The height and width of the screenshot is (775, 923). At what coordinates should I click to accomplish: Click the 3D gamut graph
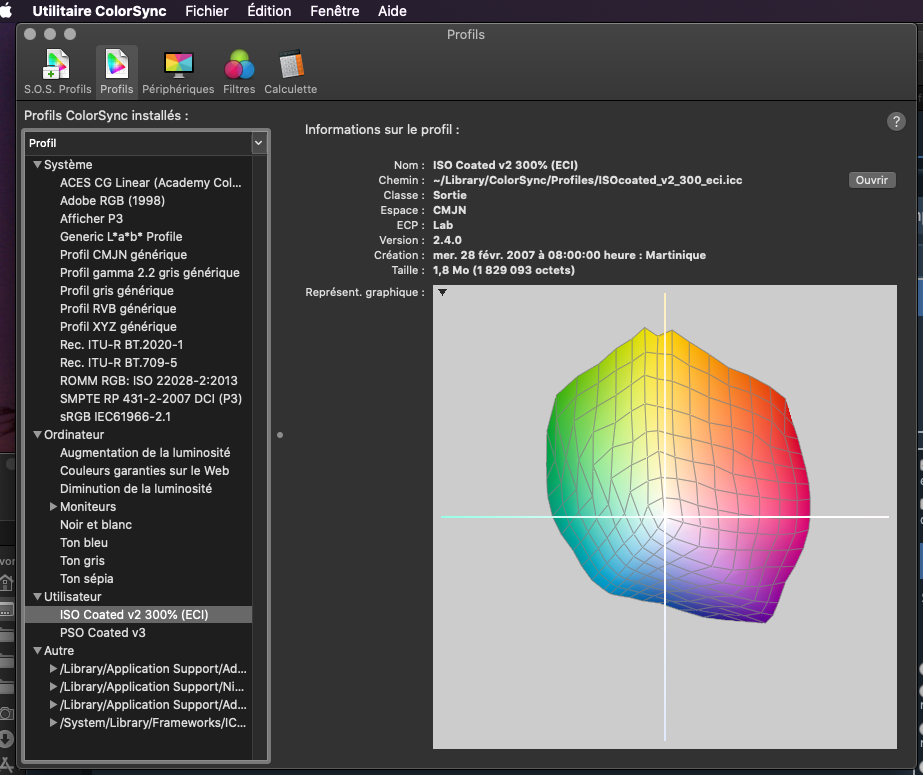pos(665,517)
